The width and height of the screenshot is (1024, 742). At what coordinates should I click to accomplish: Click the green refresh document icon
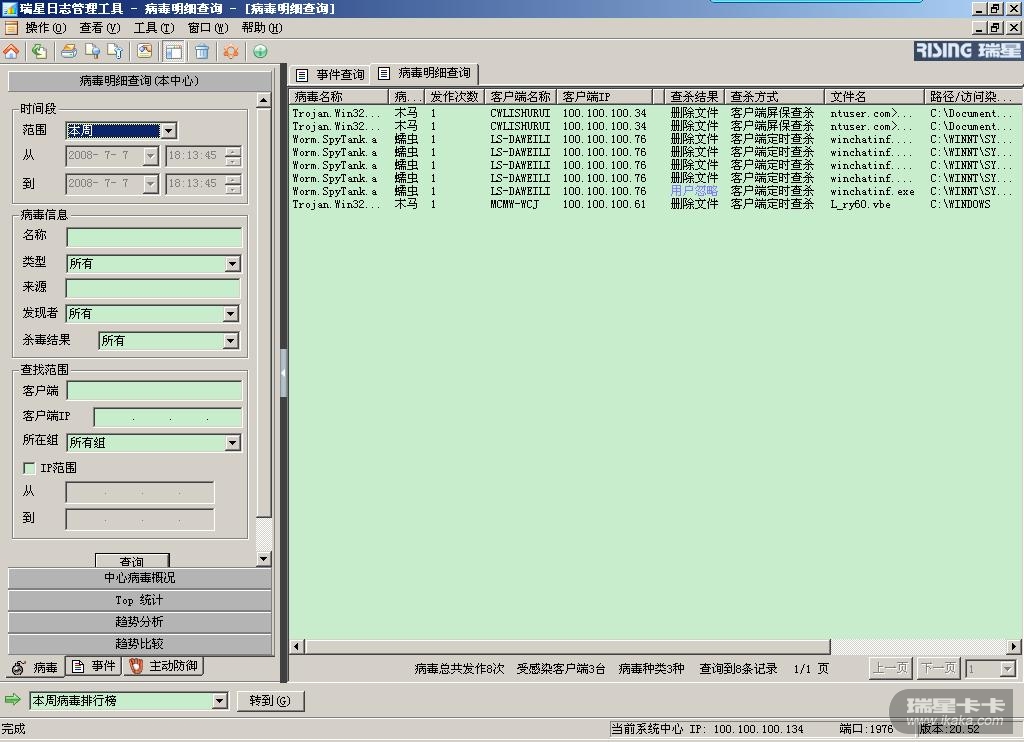pyautogui.click(x=39, y=51)
